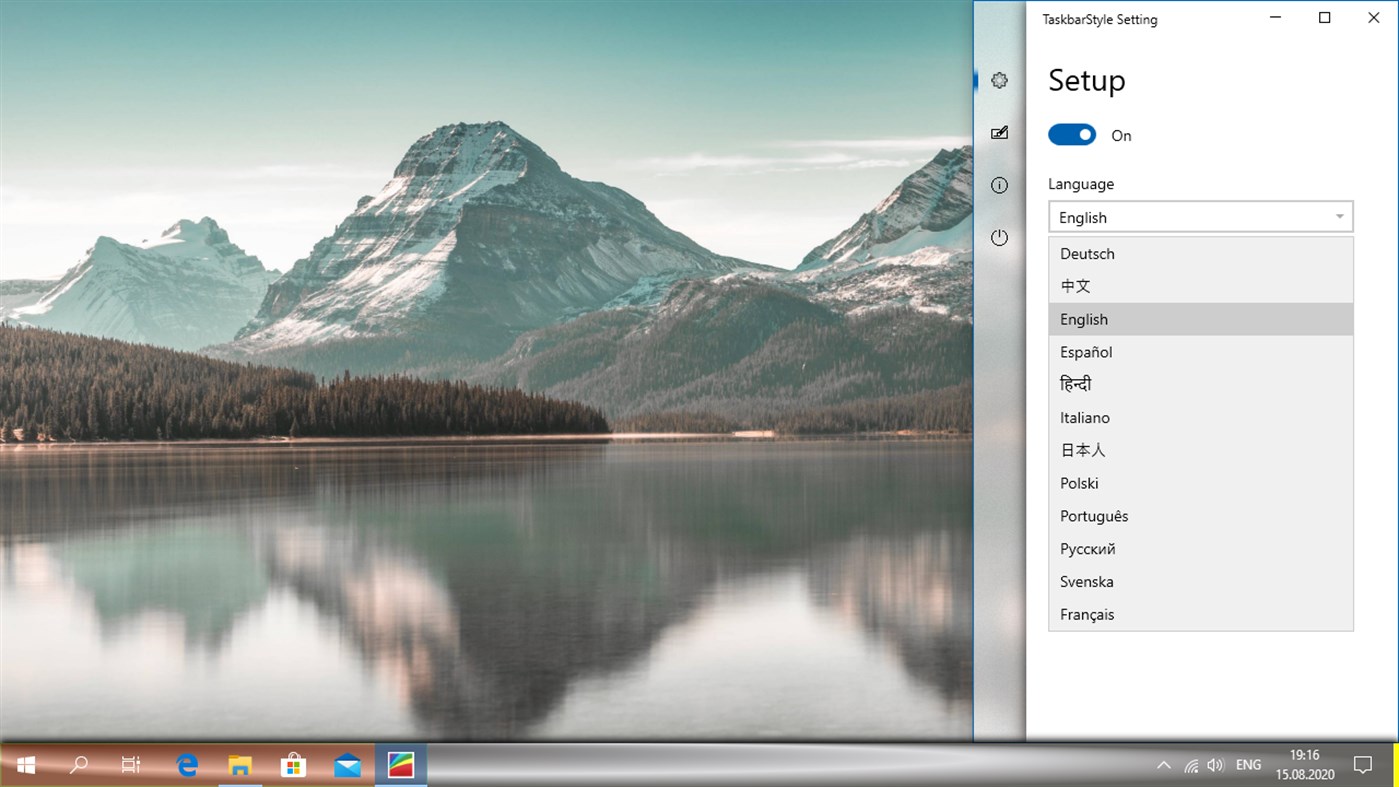Launch Microsoft Edge from the taskbar
Screen dimensions: 1399x787
186,765
